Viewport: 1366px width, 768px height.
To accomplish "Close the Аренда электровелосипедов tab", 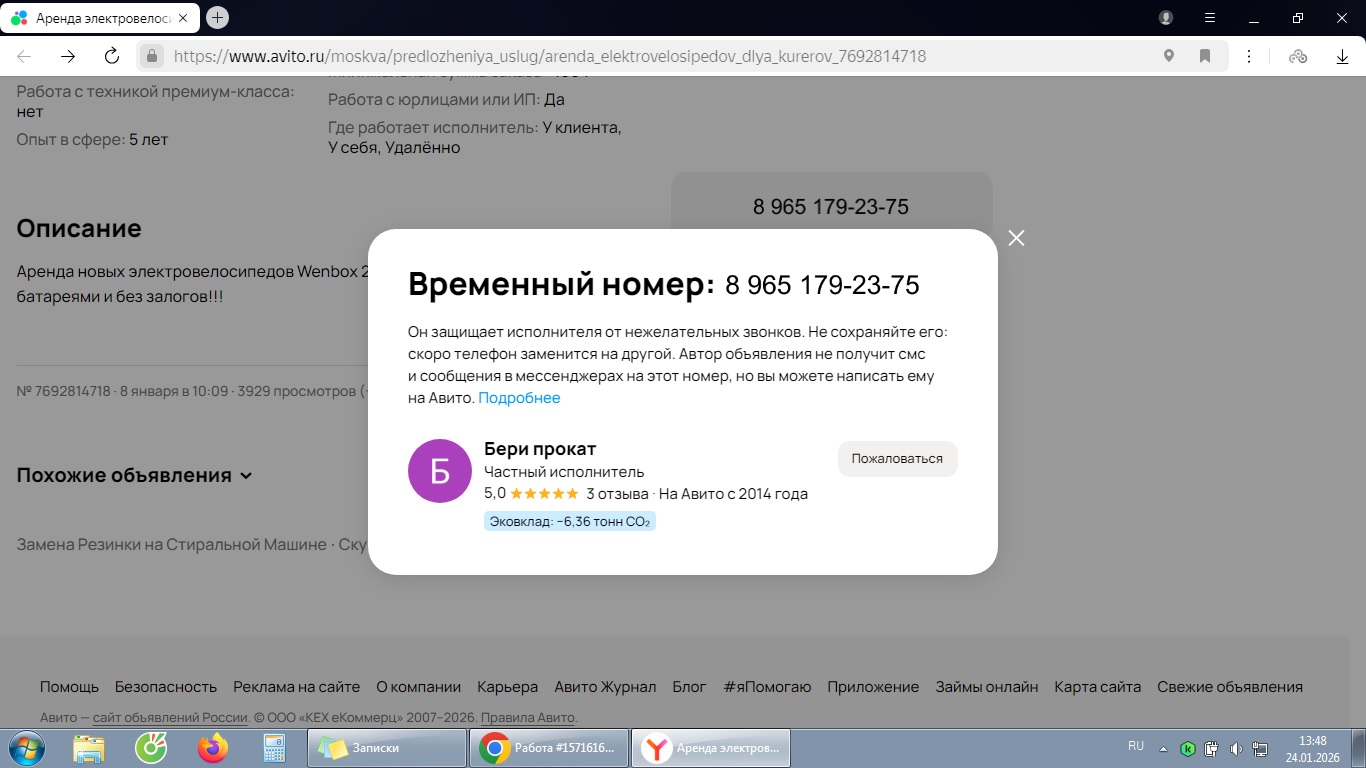I will pos(182,18).
